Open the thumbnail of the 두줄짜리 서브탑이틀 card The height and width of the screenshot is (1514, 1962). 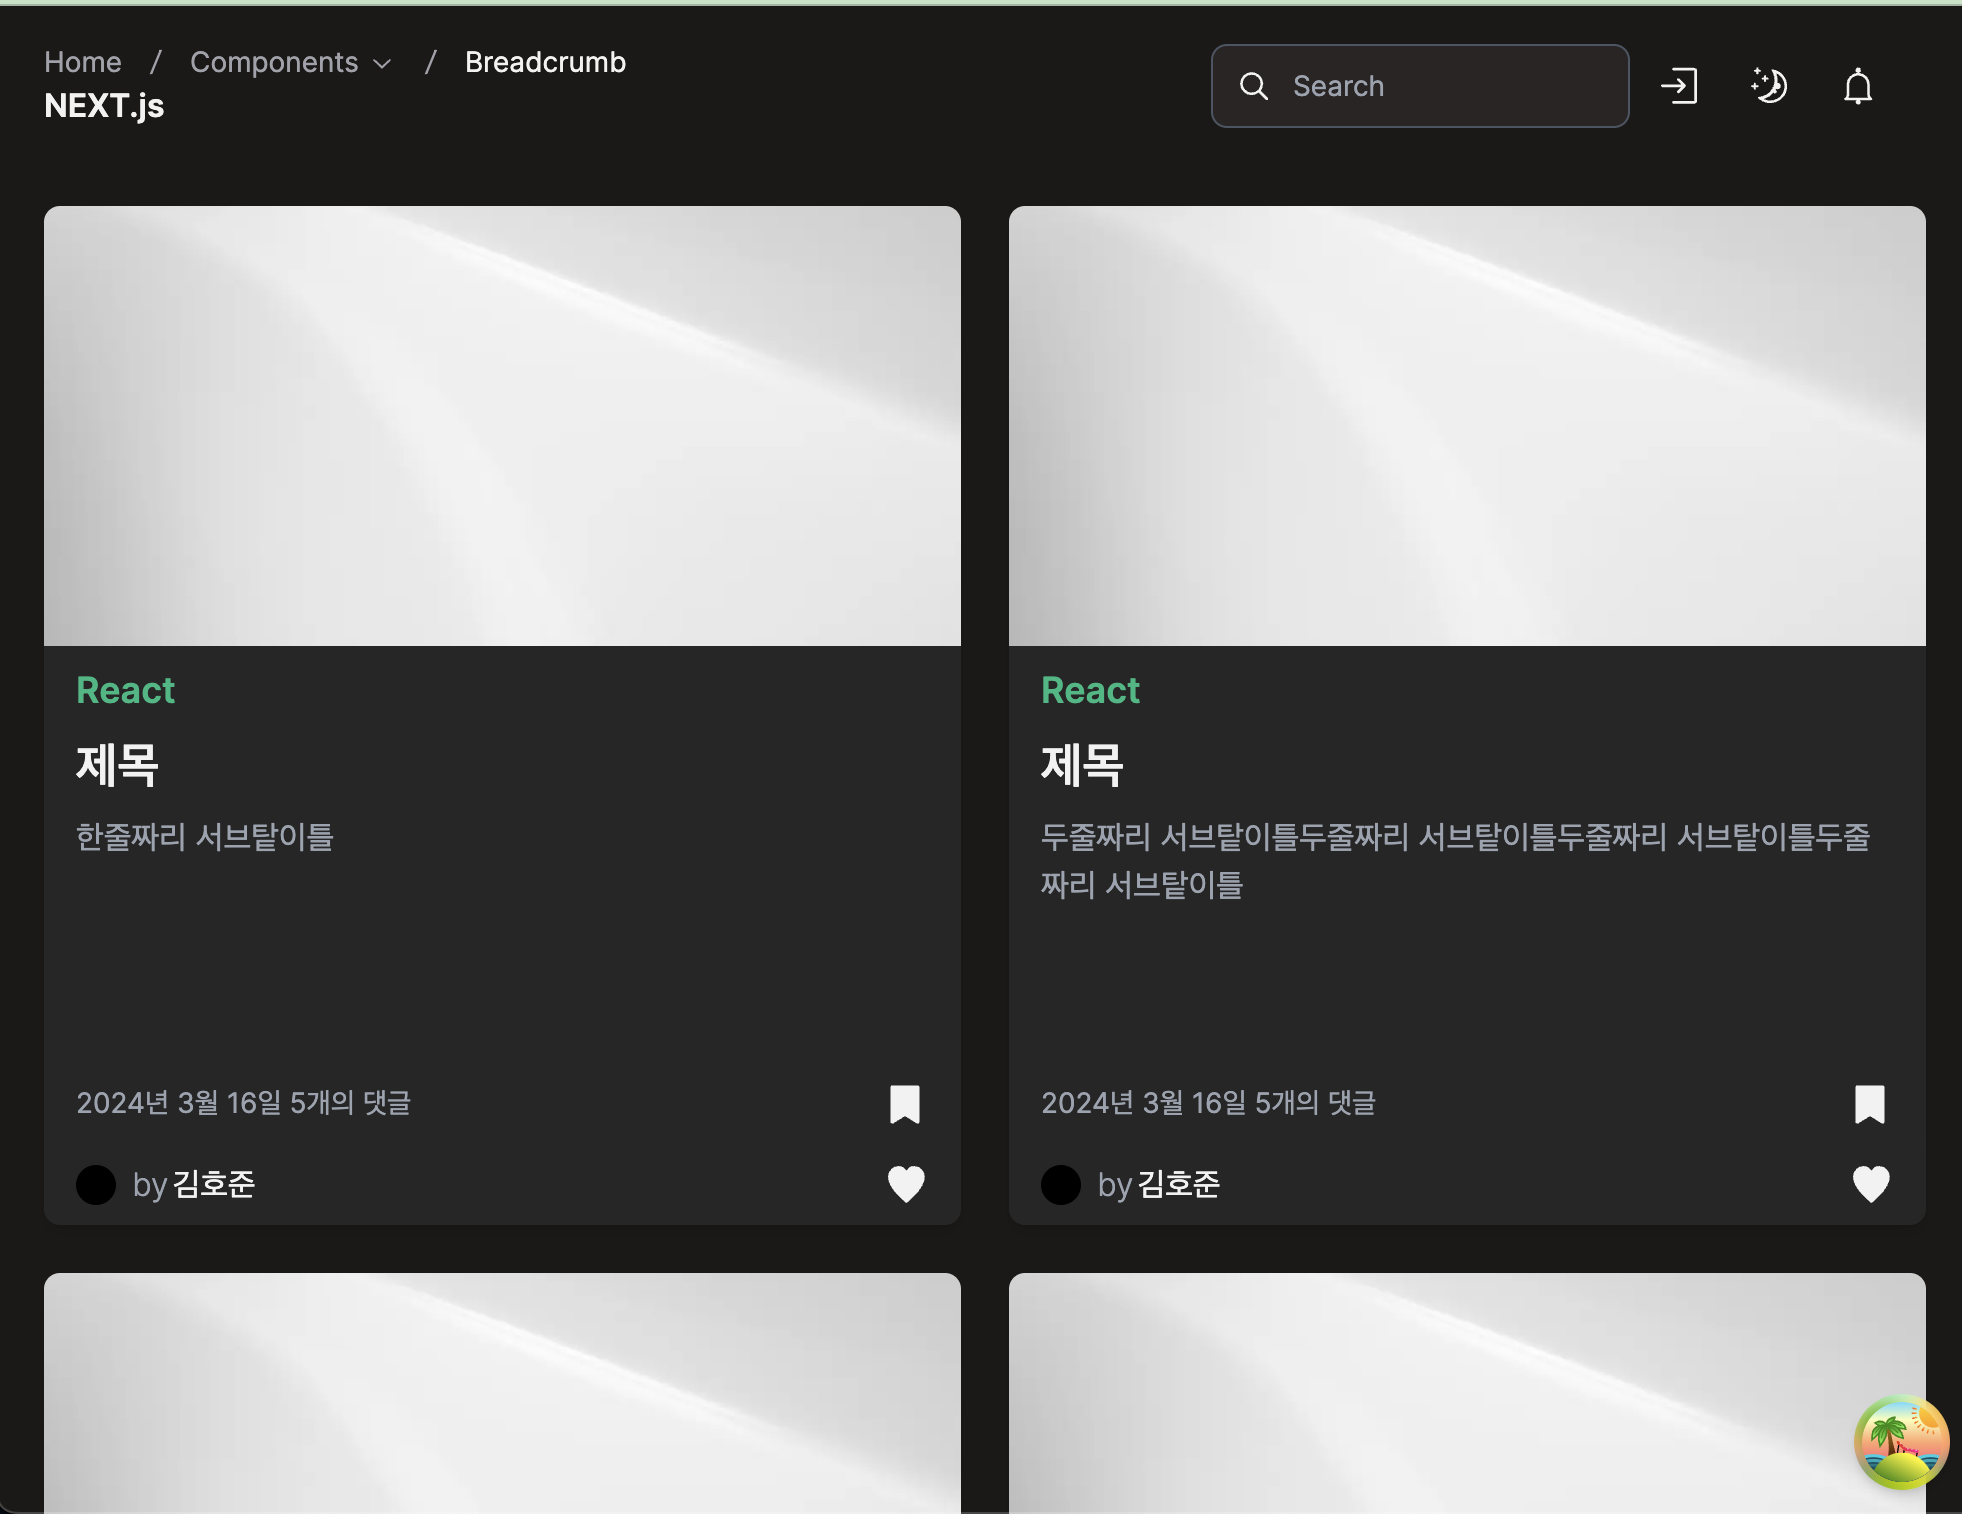1467,426
